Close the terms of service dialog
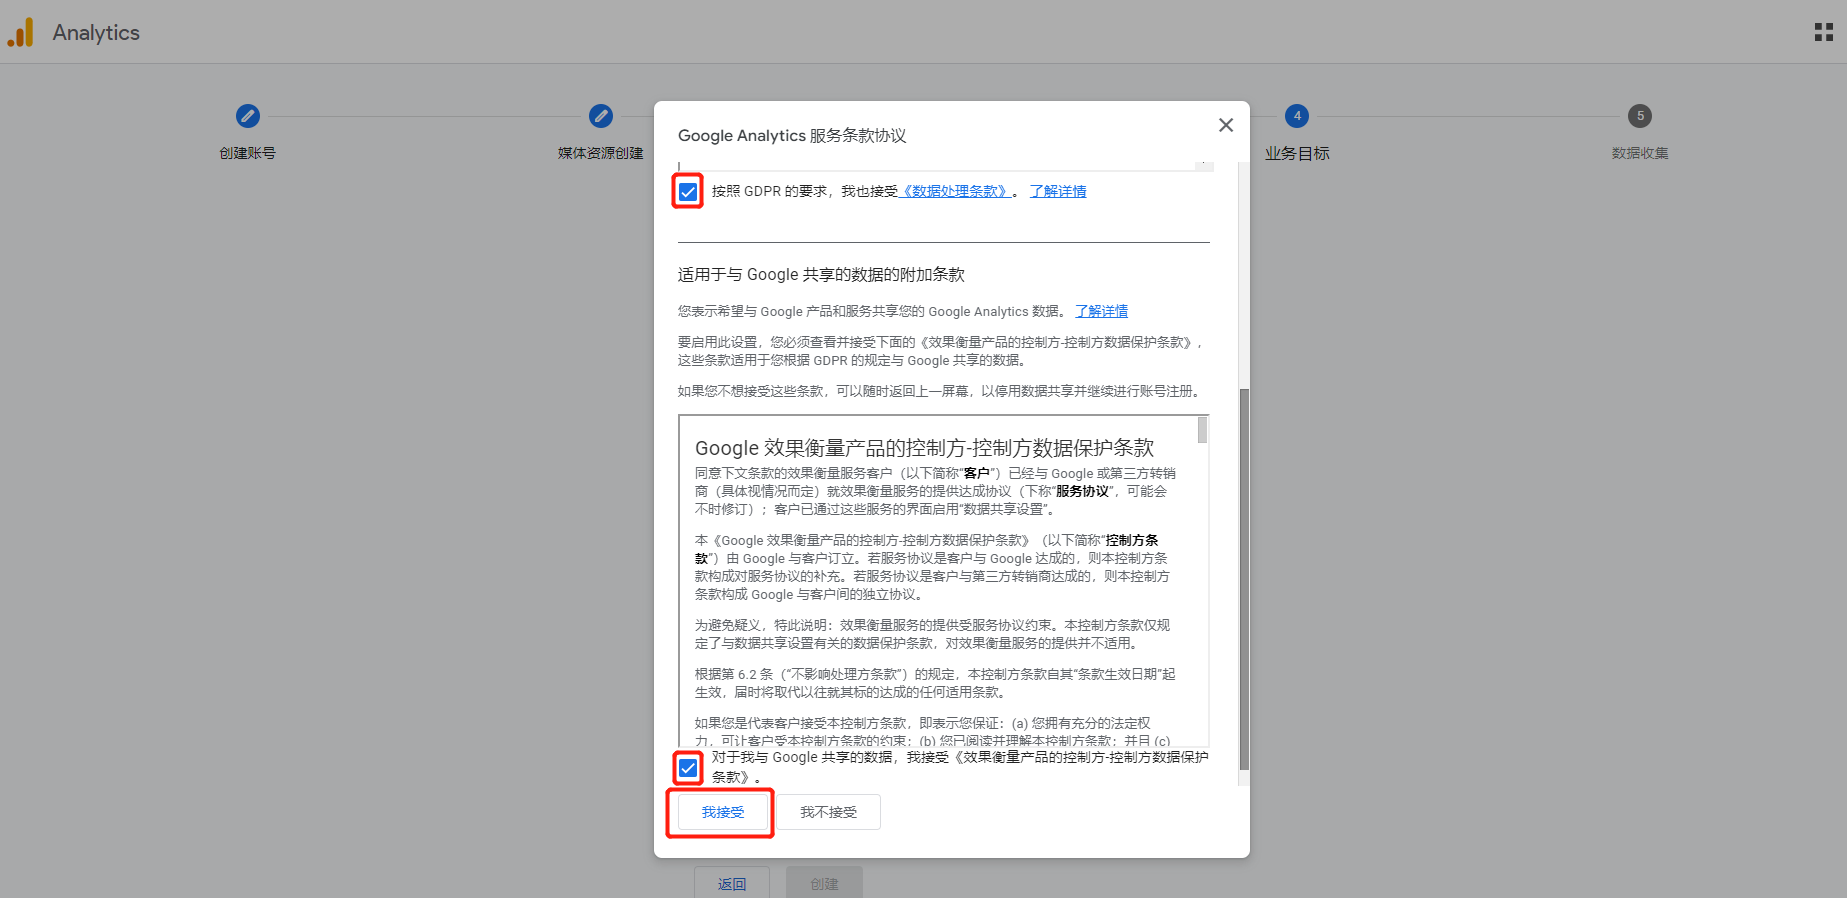Image resolution: width=1847 pixels, height=898 pixels. pyautogui.click(x=1225, y=125)
